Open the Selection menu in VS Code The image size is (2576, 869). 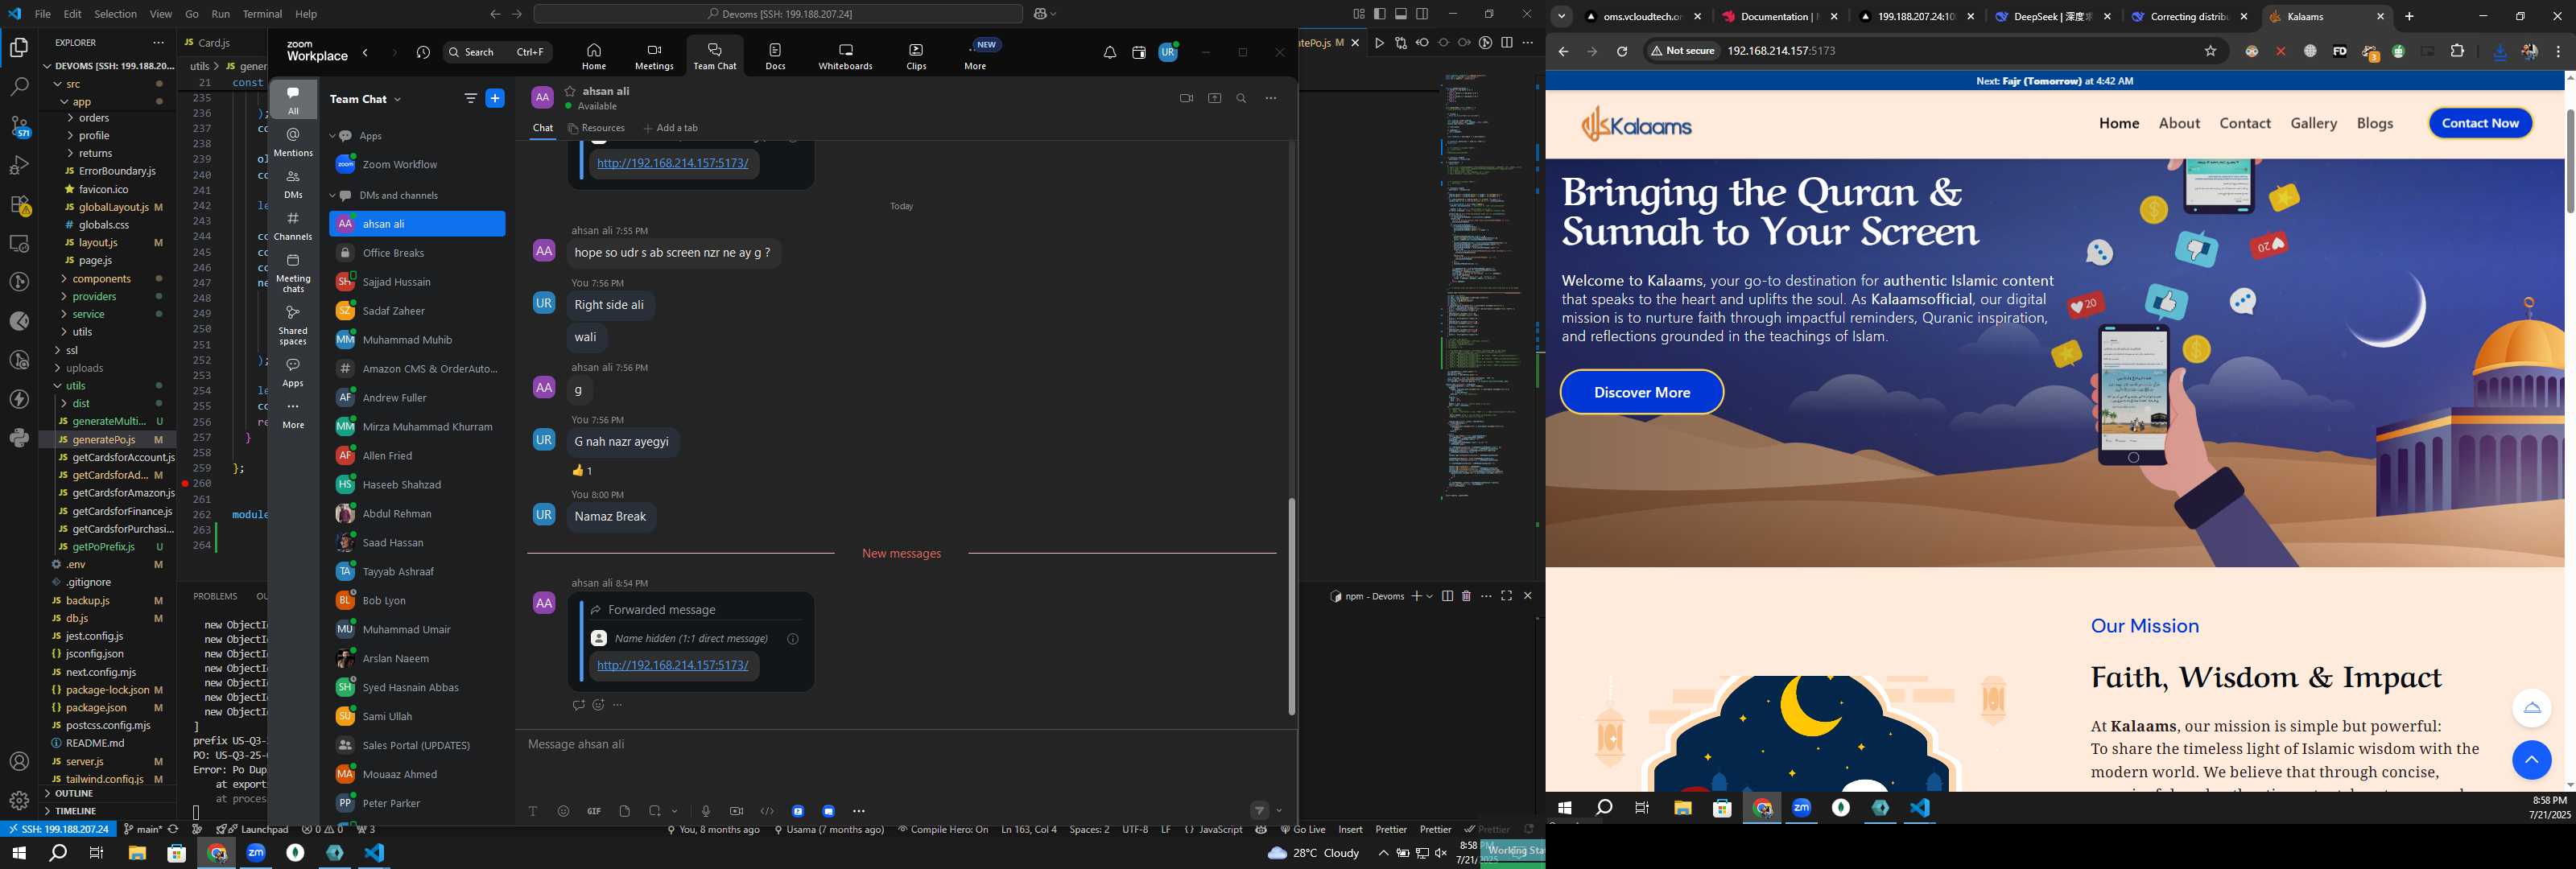(x=115, y=14)
